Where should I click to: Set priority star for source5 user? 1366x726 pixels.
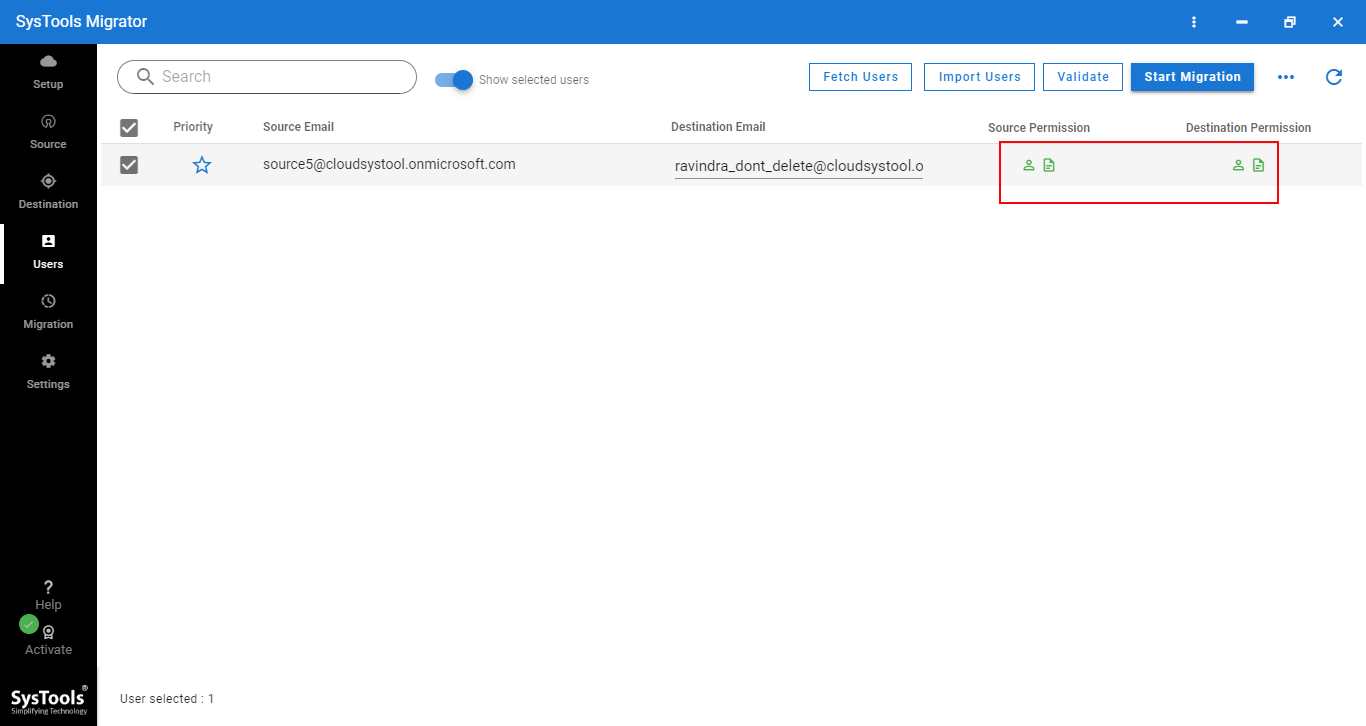[x=202, y=165]
